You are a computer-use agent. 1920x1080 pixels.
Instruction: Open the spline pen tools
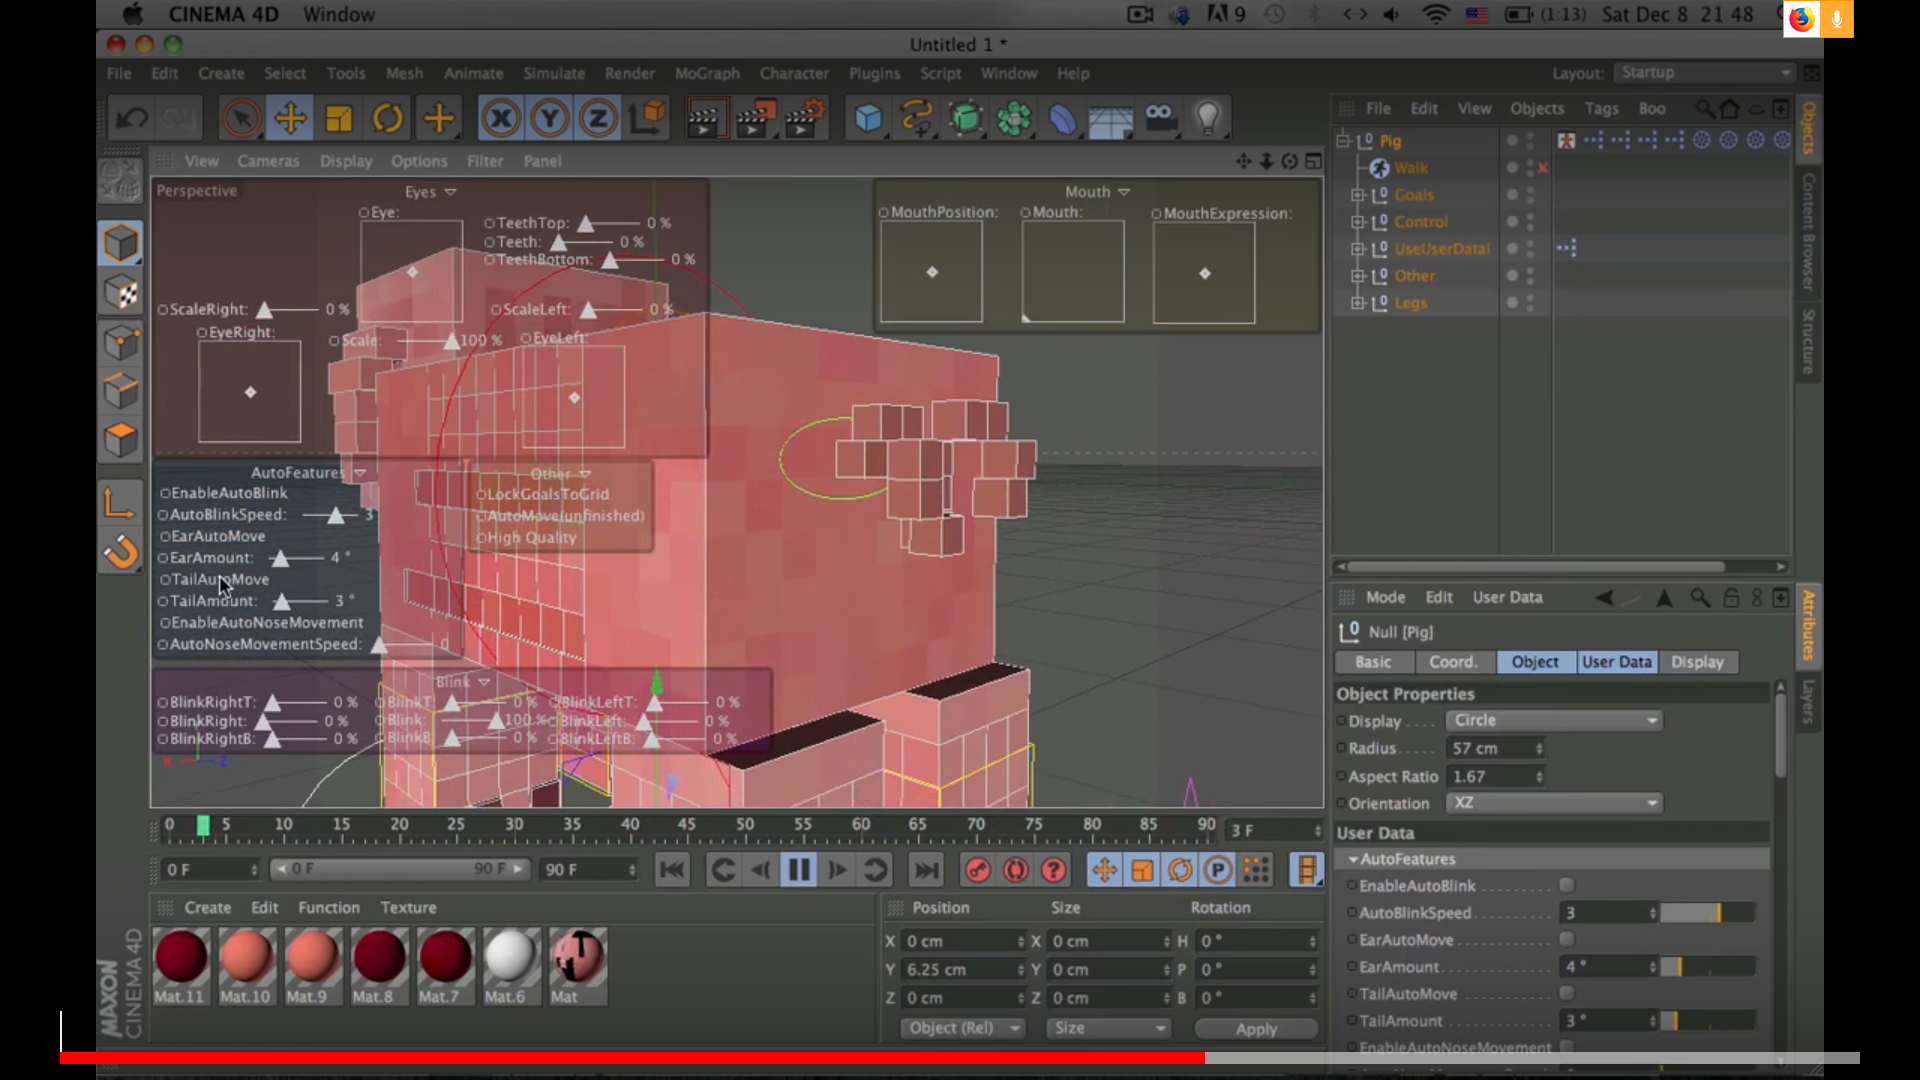click(x=917, y=118)
